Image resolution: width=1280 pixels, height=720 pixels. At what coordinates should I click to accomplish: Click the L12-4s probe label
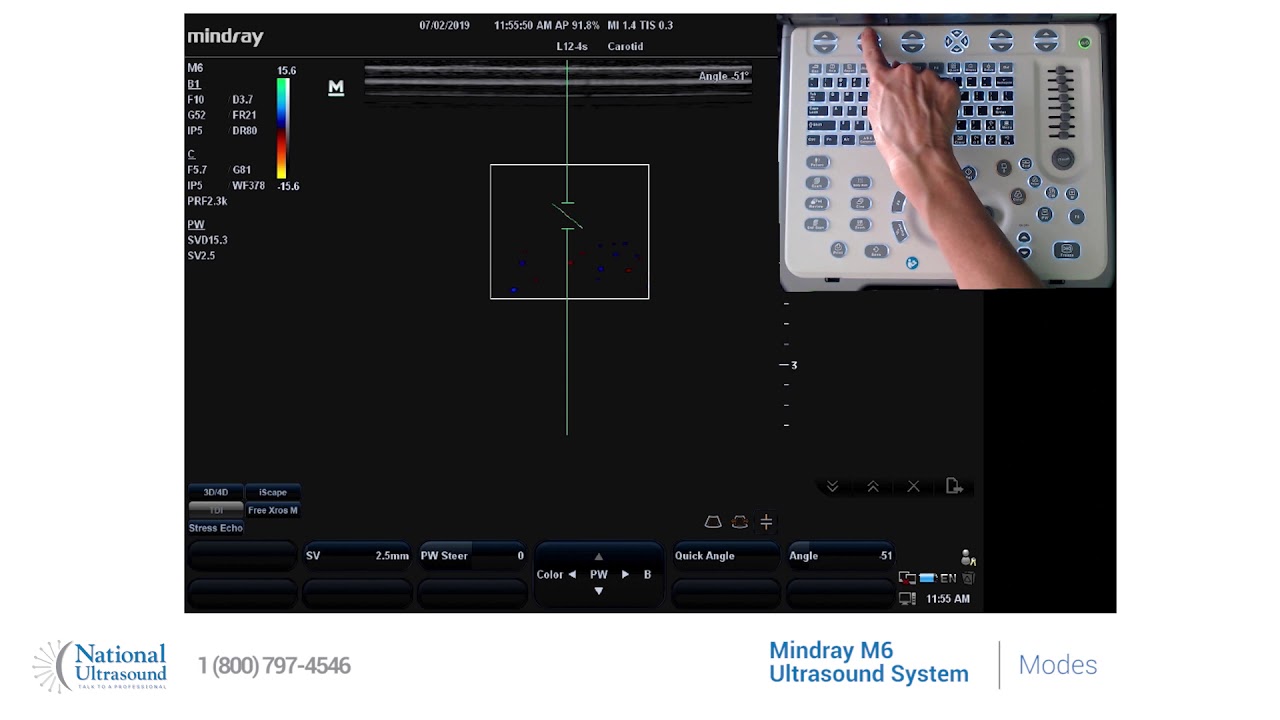(572, 46)
